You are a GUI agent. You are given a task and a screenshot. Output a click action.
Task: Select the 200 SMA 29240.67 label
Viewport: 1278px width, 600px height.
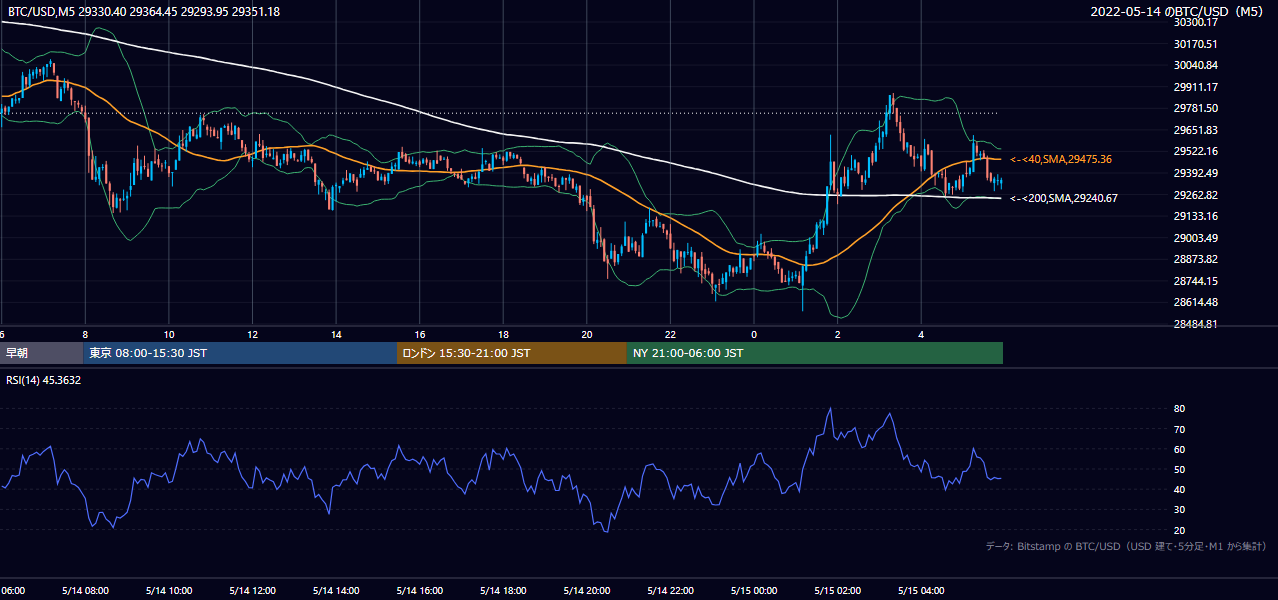pyautogui.click(x=1064, y=198)
